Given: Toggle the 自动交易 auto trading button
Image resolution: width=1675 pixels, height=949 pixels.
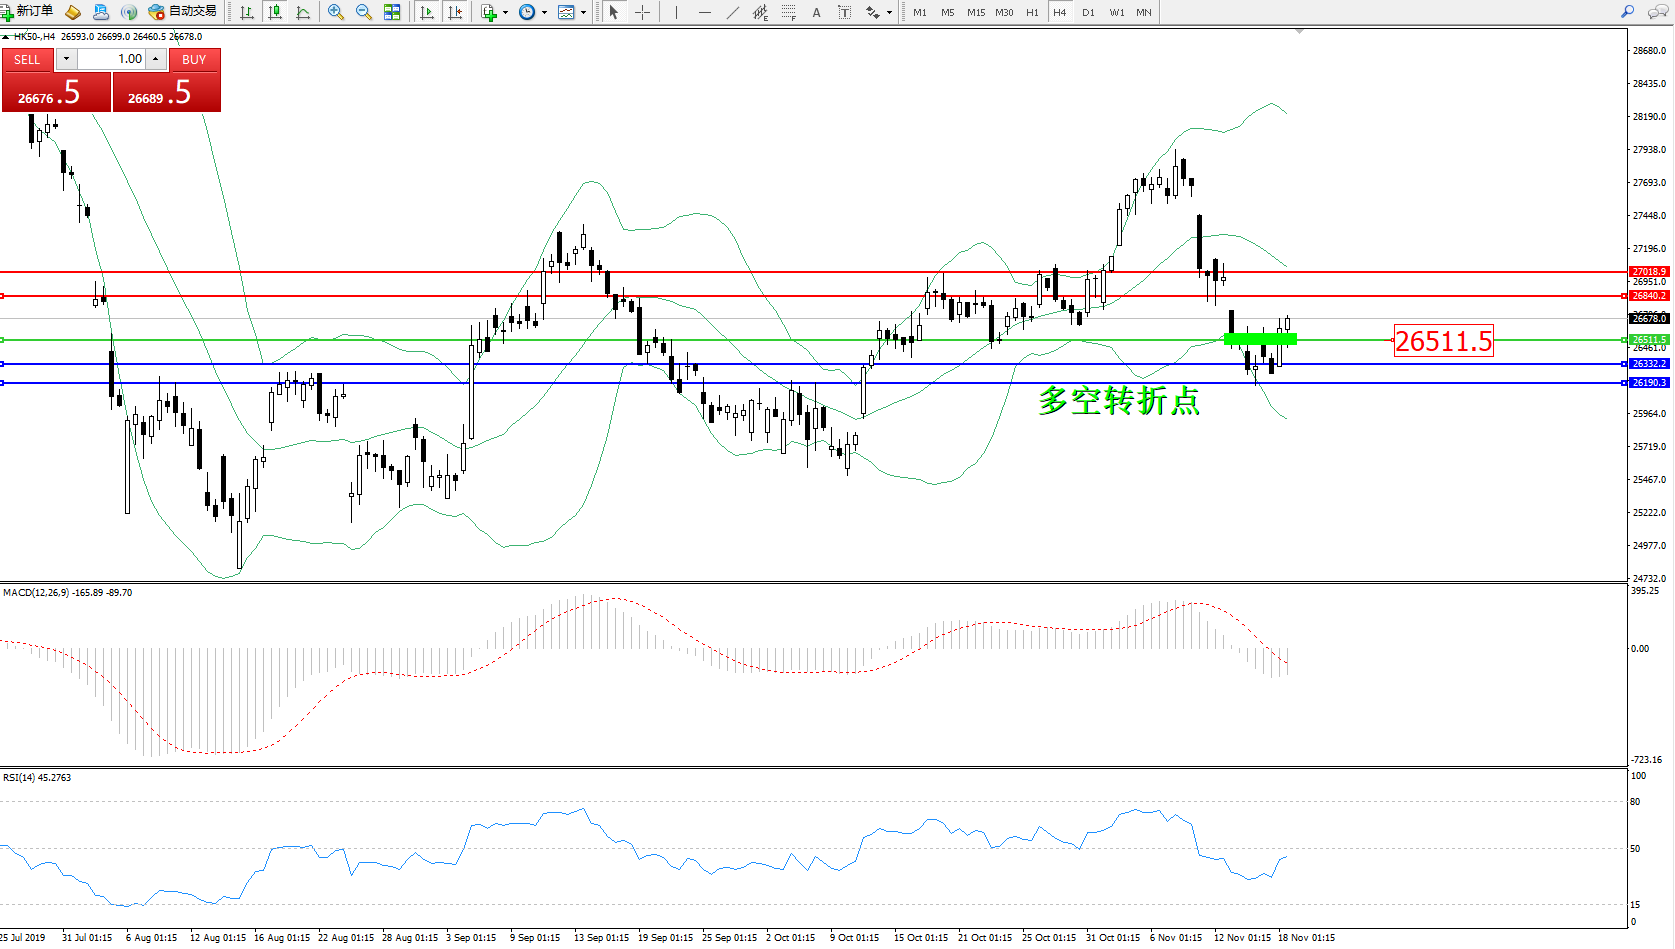Looking at the screenshot, I should [183, 12].
